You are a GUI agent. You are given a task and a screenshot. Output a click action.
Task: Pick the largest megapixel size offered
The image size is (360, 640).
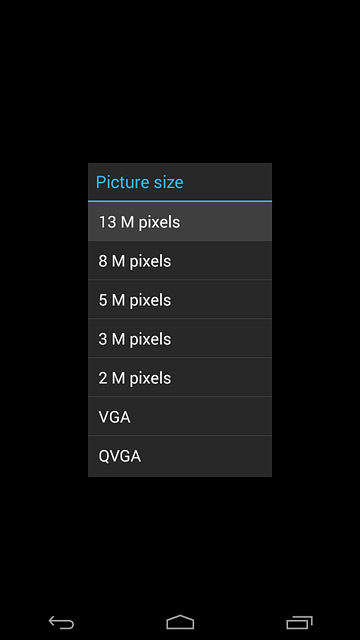click(x=180, y=222)
